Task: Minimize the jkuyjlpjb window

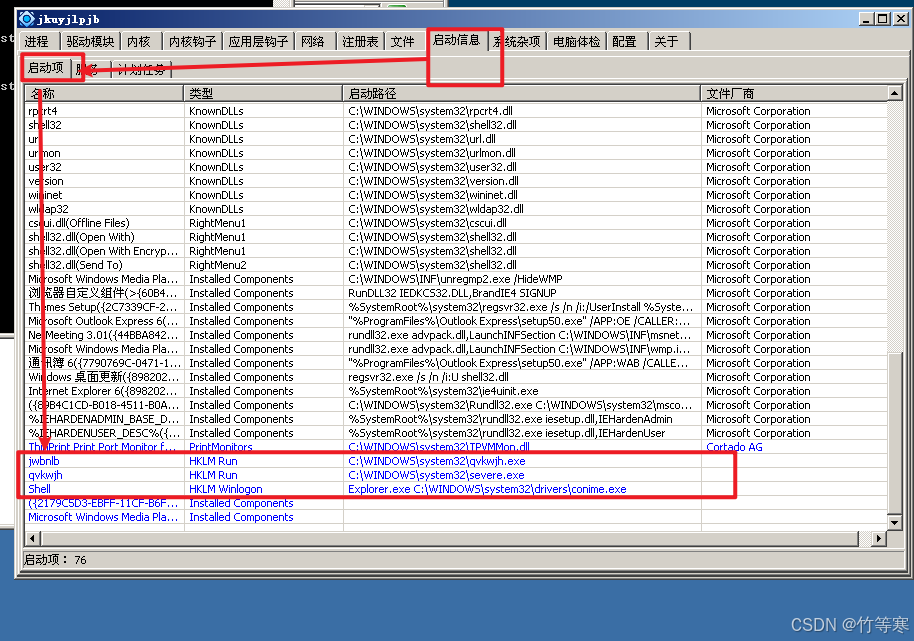Action: 867,18
